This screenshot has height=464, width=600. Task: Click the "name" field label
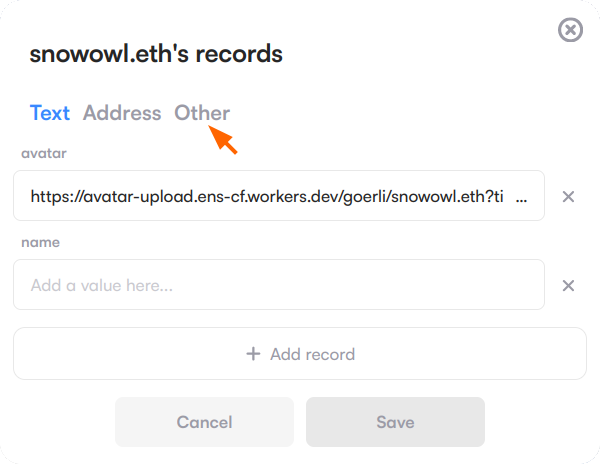[40, 242]
